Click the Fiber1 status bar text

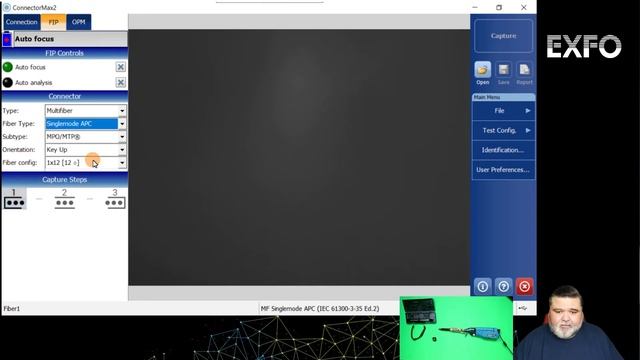tap(12, 309)
